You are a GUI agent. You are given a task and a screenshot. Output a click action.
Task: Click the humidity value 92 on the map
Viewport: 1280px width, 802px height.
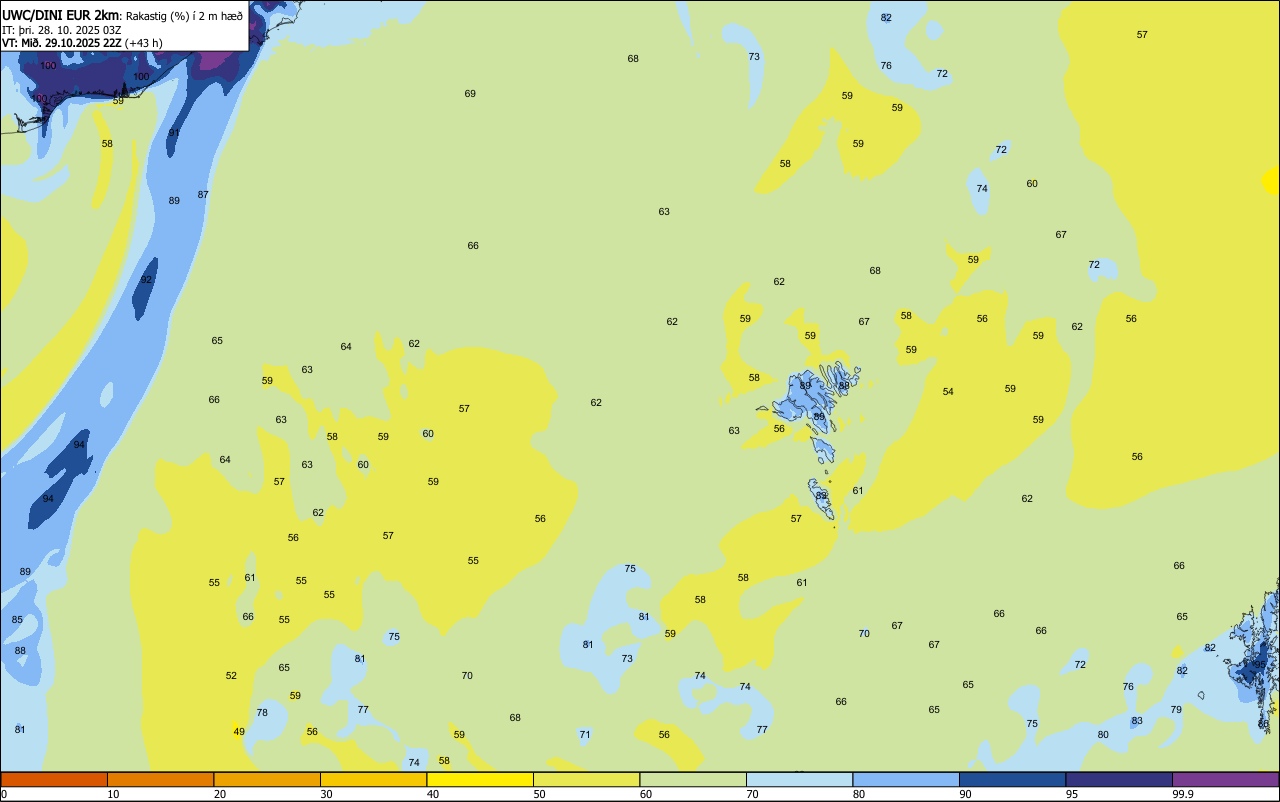(146, 280)
